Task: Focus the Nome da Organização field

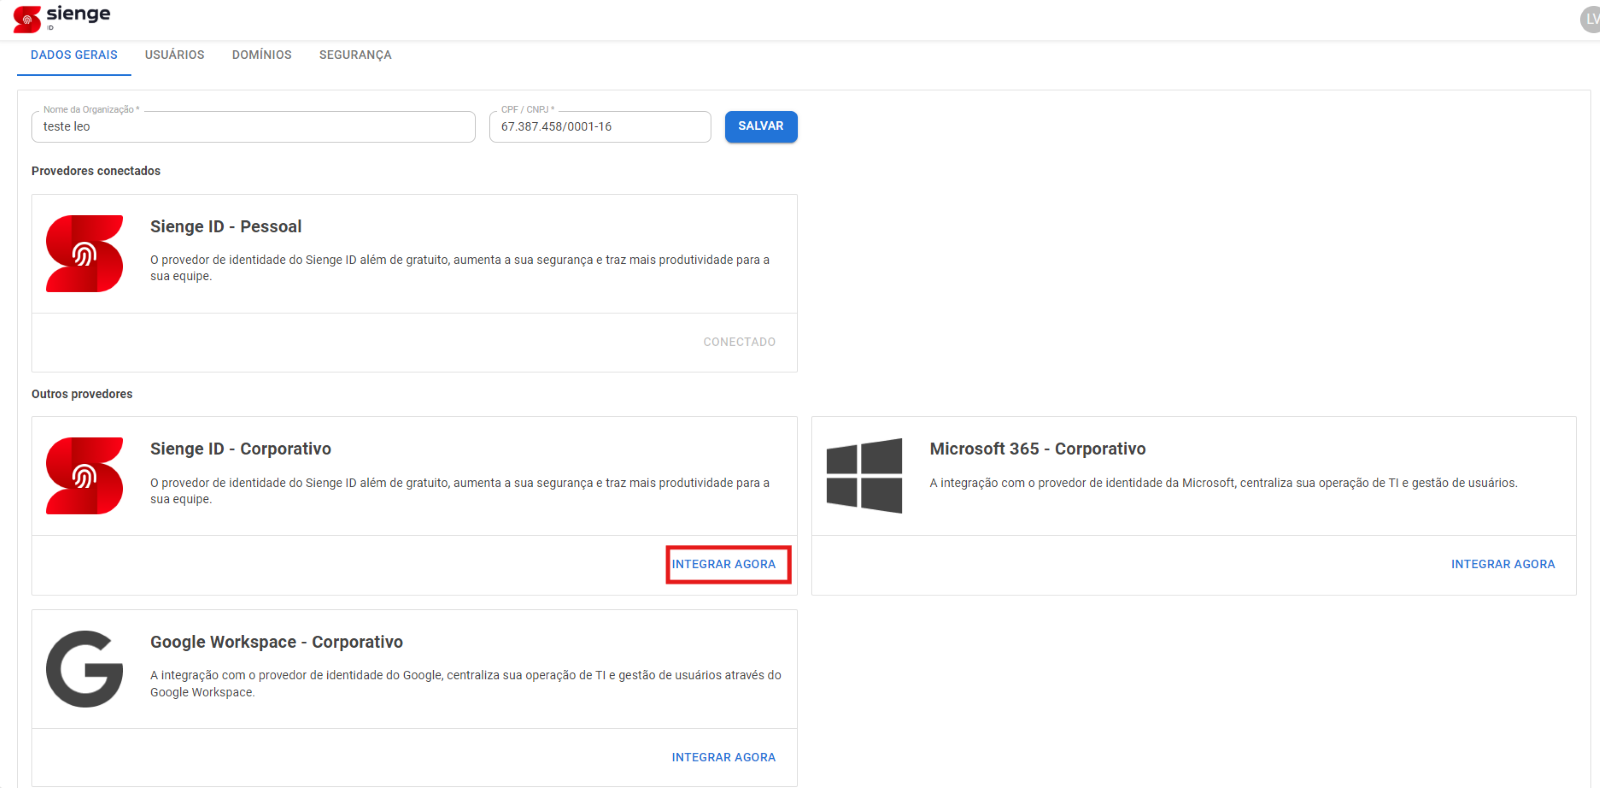Action: [x=254, y=127]
